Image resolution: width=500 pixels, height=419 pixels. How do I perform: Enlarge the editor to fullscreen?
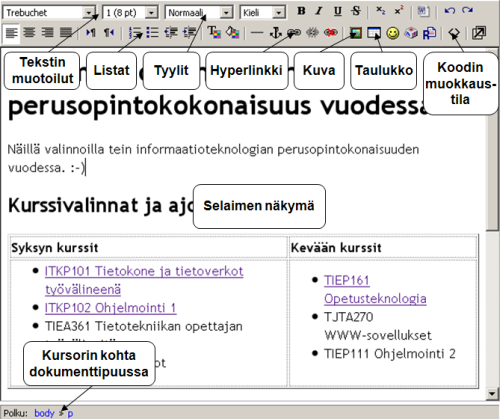[x=479, y=33]
